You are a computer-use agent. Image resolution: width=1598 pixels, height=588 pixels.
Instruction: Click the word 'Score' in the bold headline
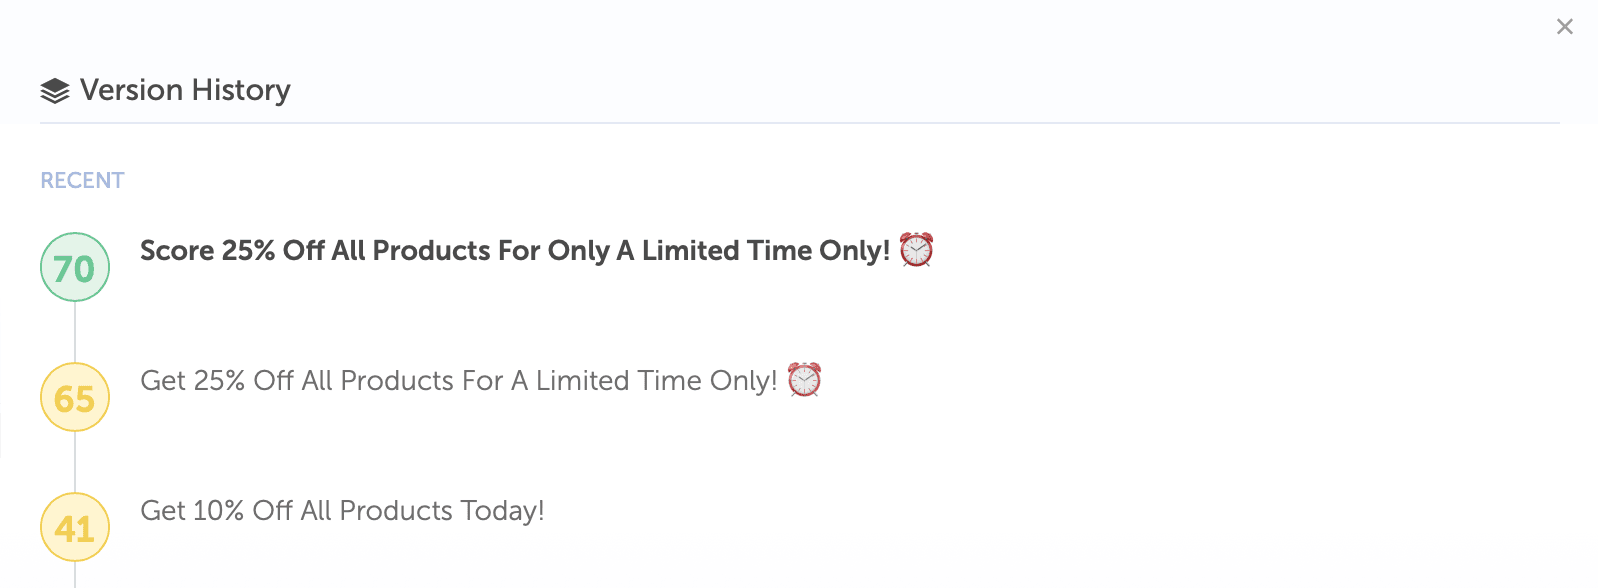pos(177,251)
